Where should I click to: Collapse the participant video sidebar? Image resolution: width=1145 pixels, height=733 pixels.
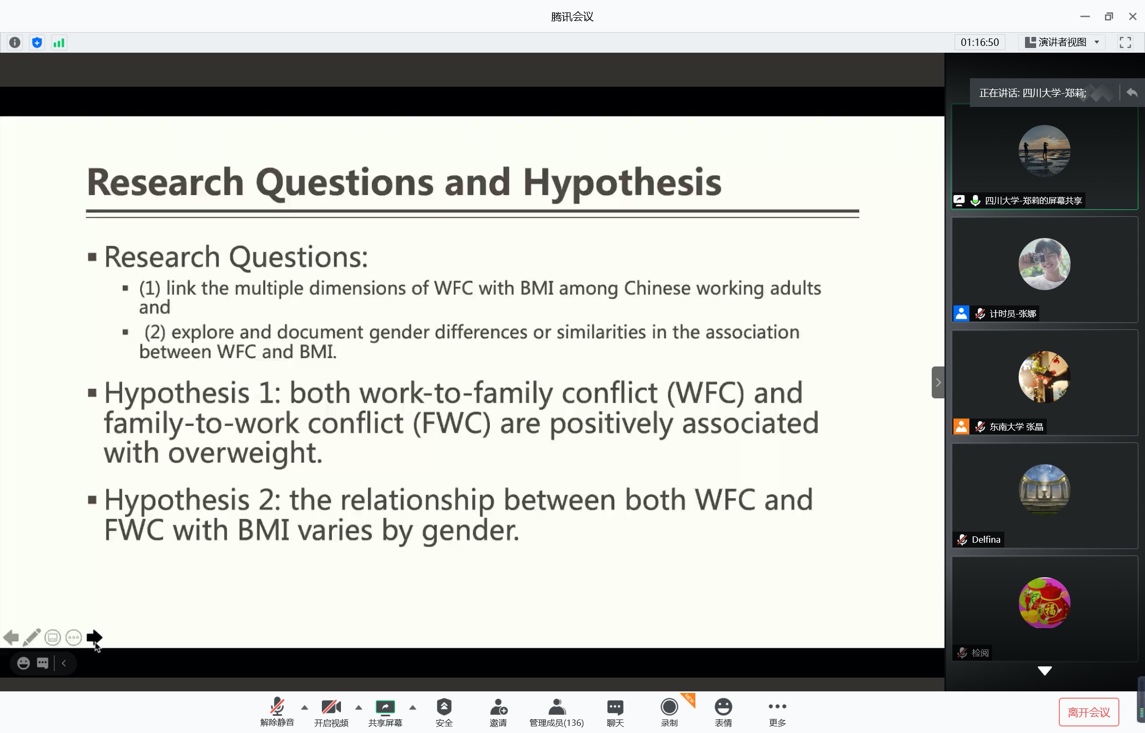(938, 382)
